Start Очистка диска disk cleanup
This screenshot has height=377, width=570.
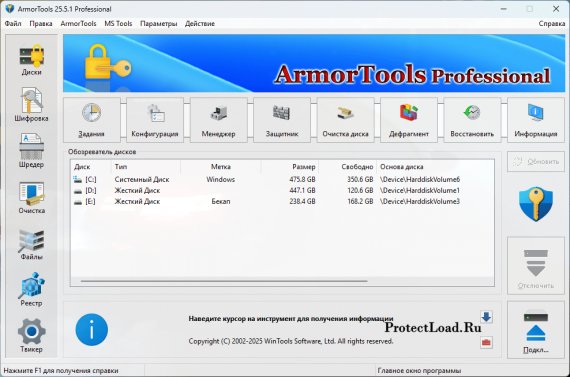pos(345,120)
